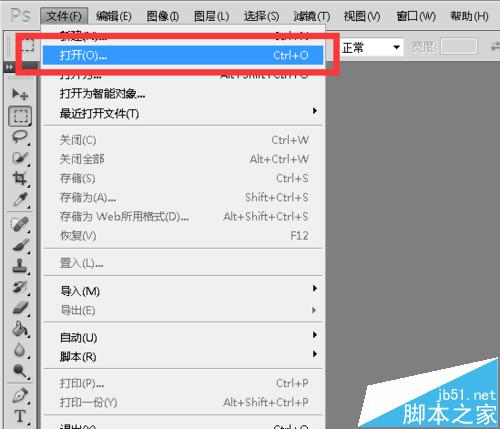Screen dimensions: 500x429
Task: Open the 帮助(H) menu
Action: coord(469,16)
